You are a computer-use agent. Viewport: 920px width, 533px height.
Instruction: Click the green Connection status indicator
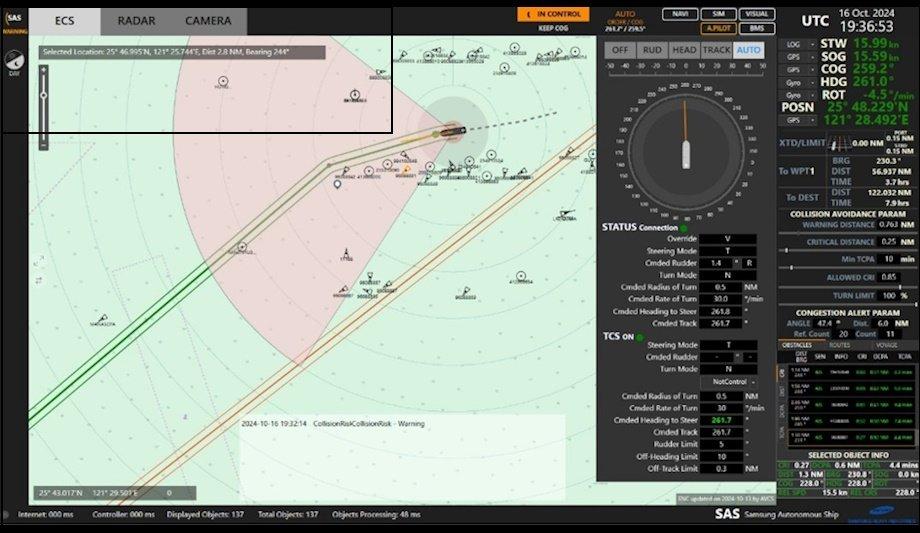684,228
